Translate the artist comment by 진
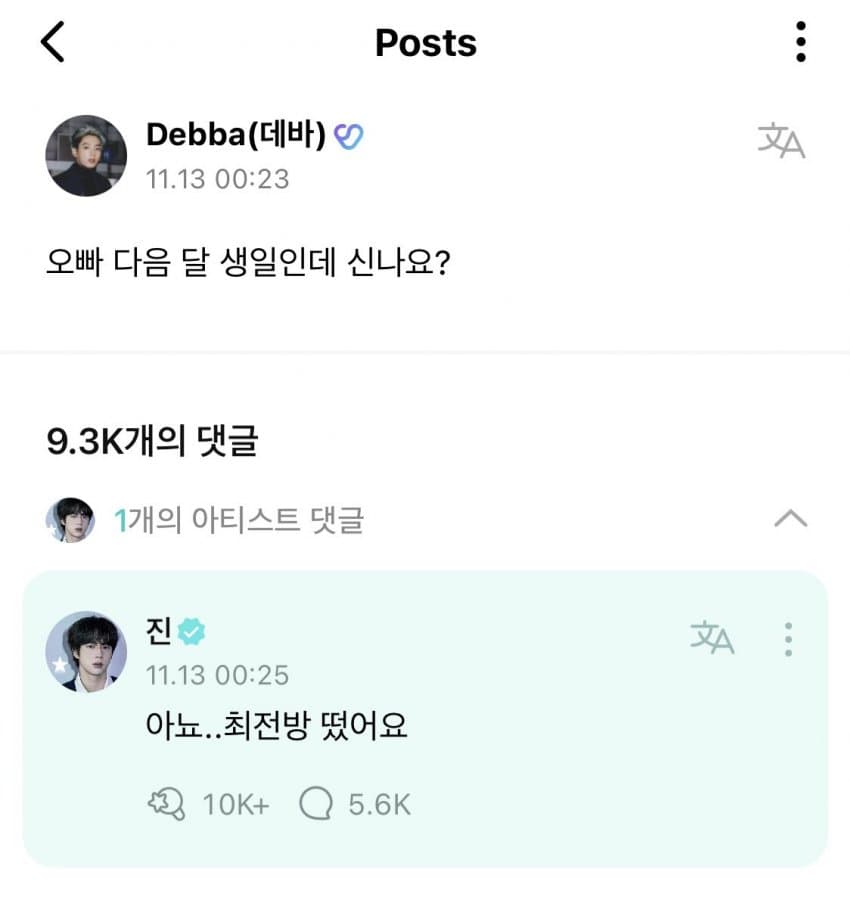850x903 pixels. click(712, 637)
